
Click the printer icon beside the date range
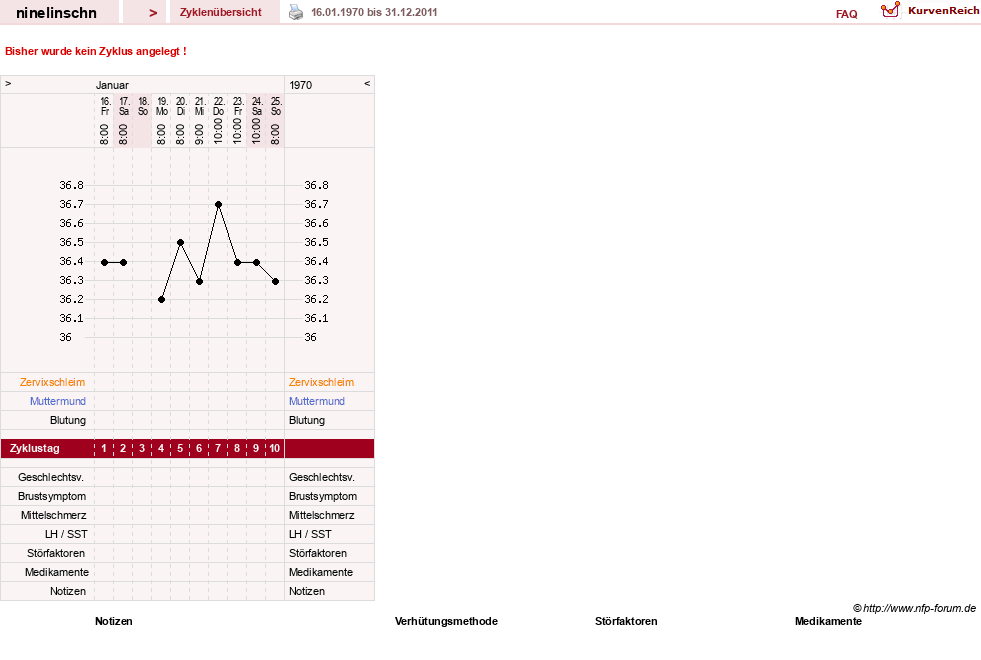point(296,12)
